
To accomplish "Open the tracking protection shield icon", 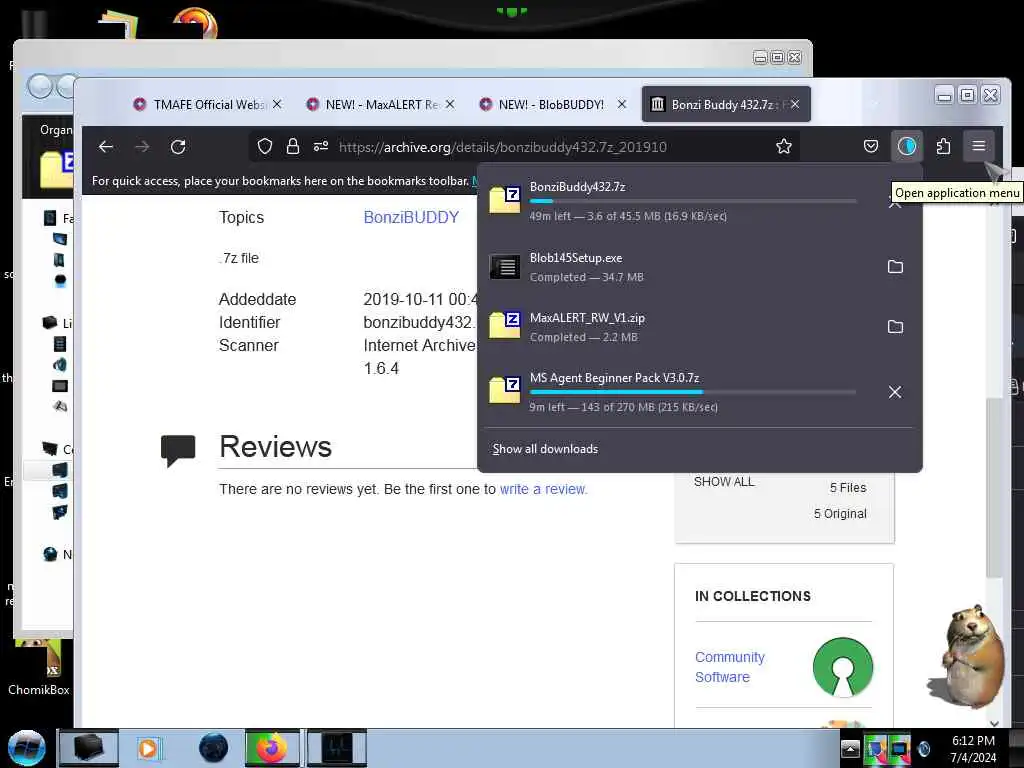I will pyautogui.click(x=264, y=147).
